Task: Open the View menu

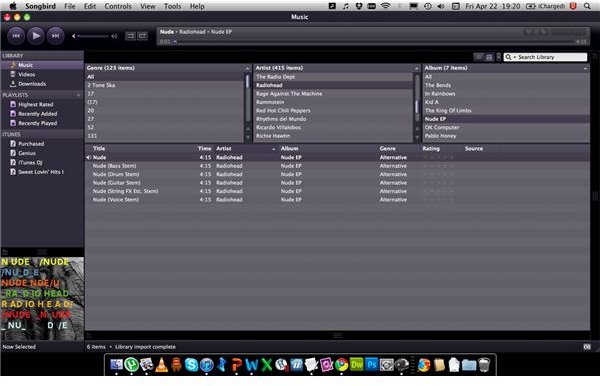Action: point(147,6)
